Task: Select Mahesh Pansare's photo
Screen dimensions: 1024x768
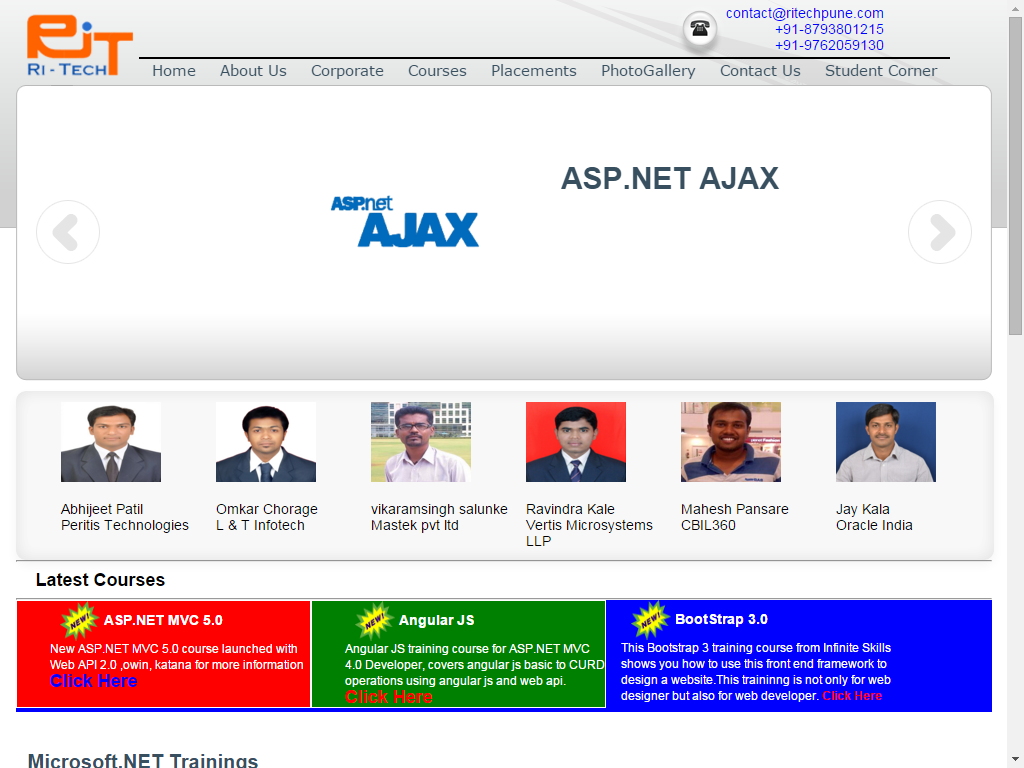Action: [x=731, y=442]
